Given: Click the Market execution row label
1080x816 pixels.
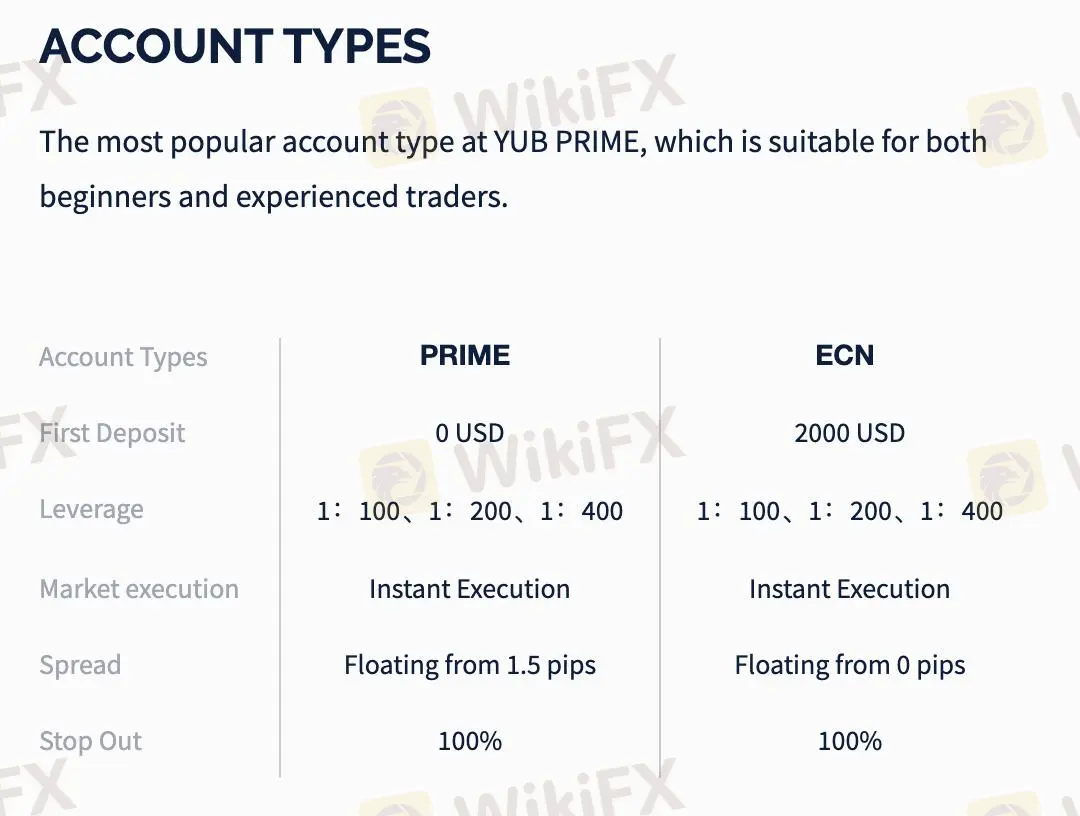Looking at the screenshot, I should (139, 589).
